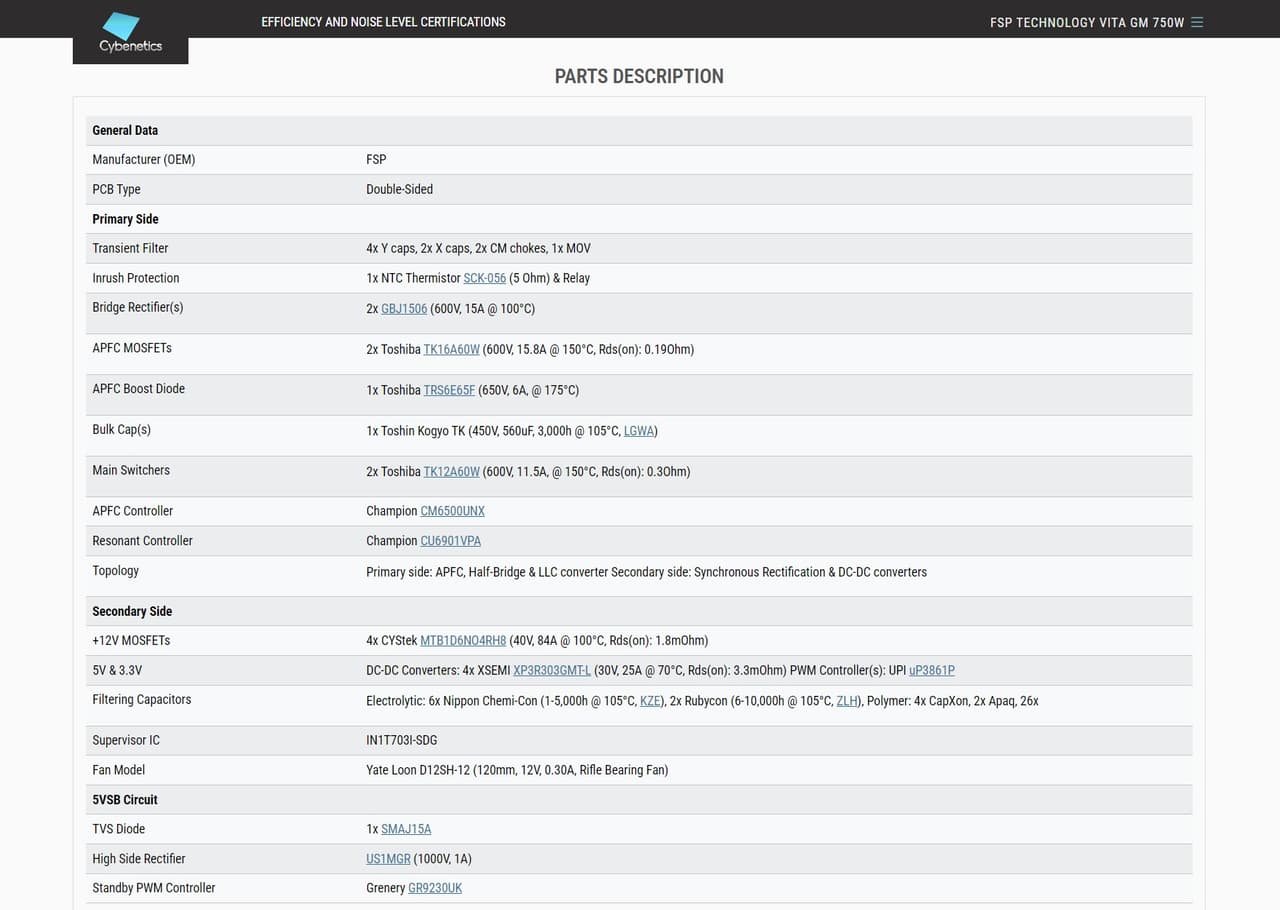The width and height of the screenshot is (1280, 910).
Task: Open Efficiency and Noise Level Certifications header
Action: pos(383,22)
